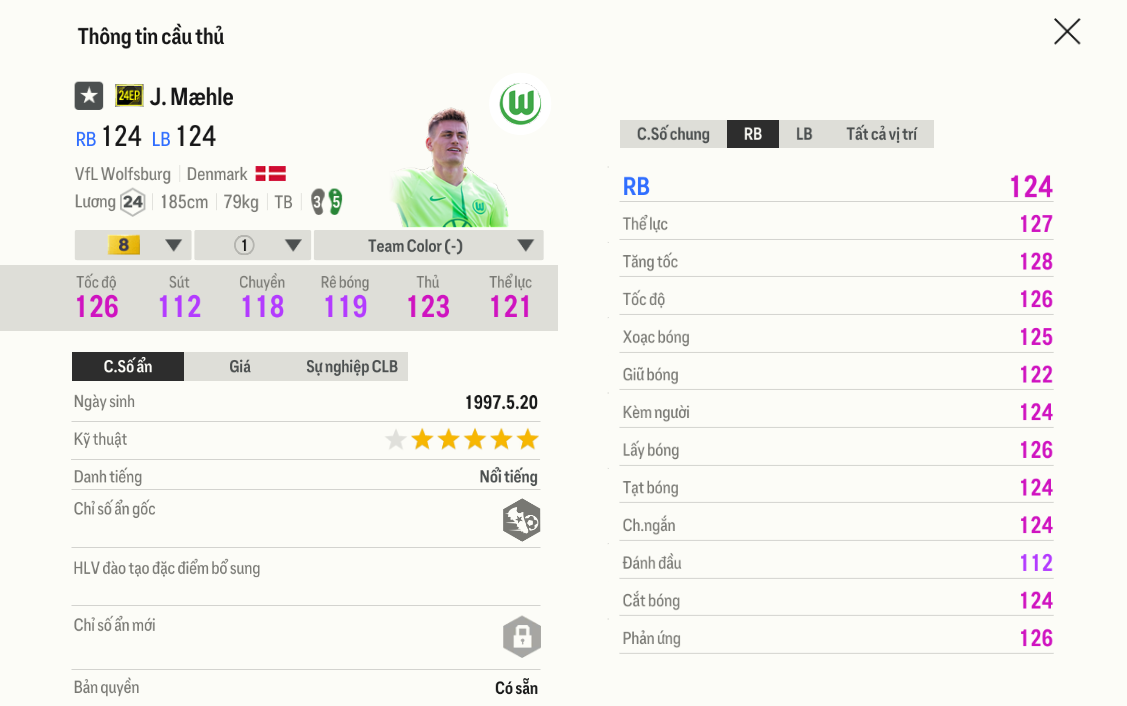Click the 24EP season badge icon
This screenshot has height=706, width=1127.
click(129, 96)
